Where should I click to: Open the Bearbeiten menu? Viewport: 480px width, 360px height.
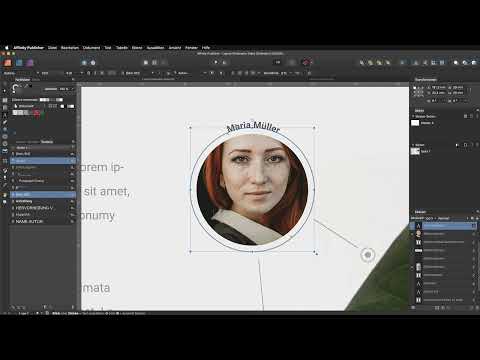click(70, 48)
